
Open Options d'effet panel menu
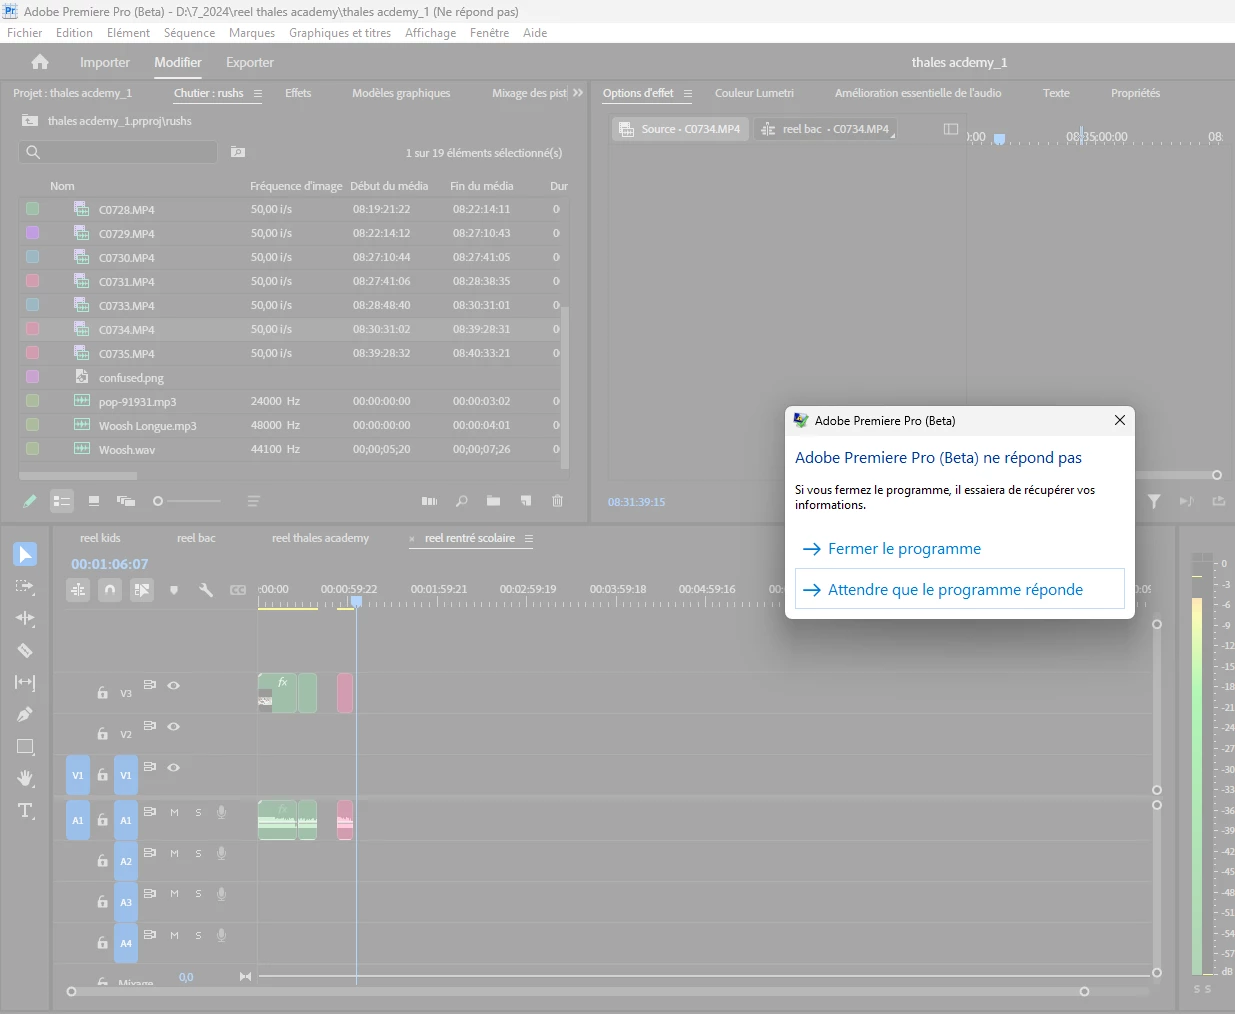688,93
